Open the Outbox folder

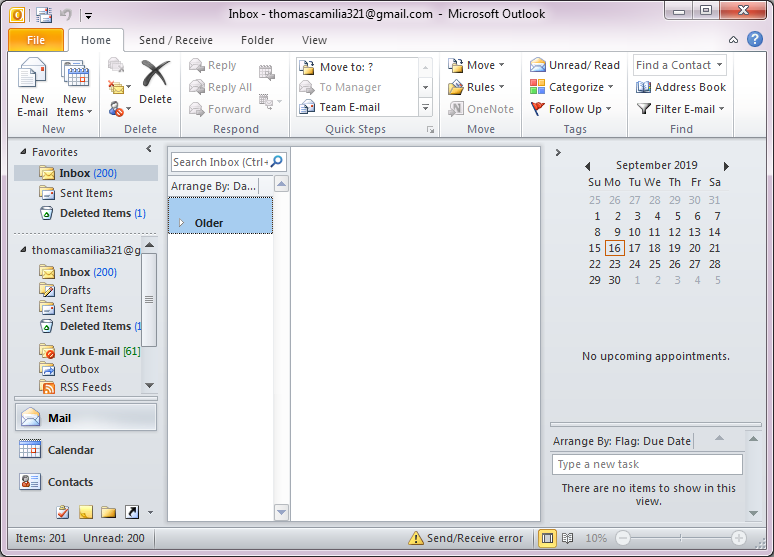click(69, 369)
